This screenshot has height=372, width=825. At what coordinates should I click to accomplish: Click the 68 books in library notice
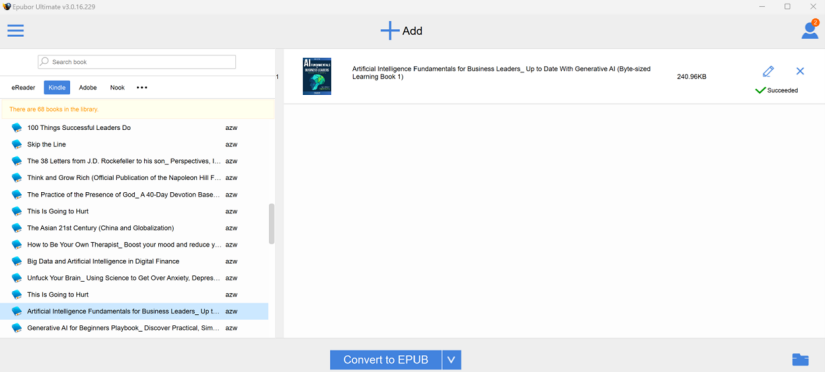[54, 109]
